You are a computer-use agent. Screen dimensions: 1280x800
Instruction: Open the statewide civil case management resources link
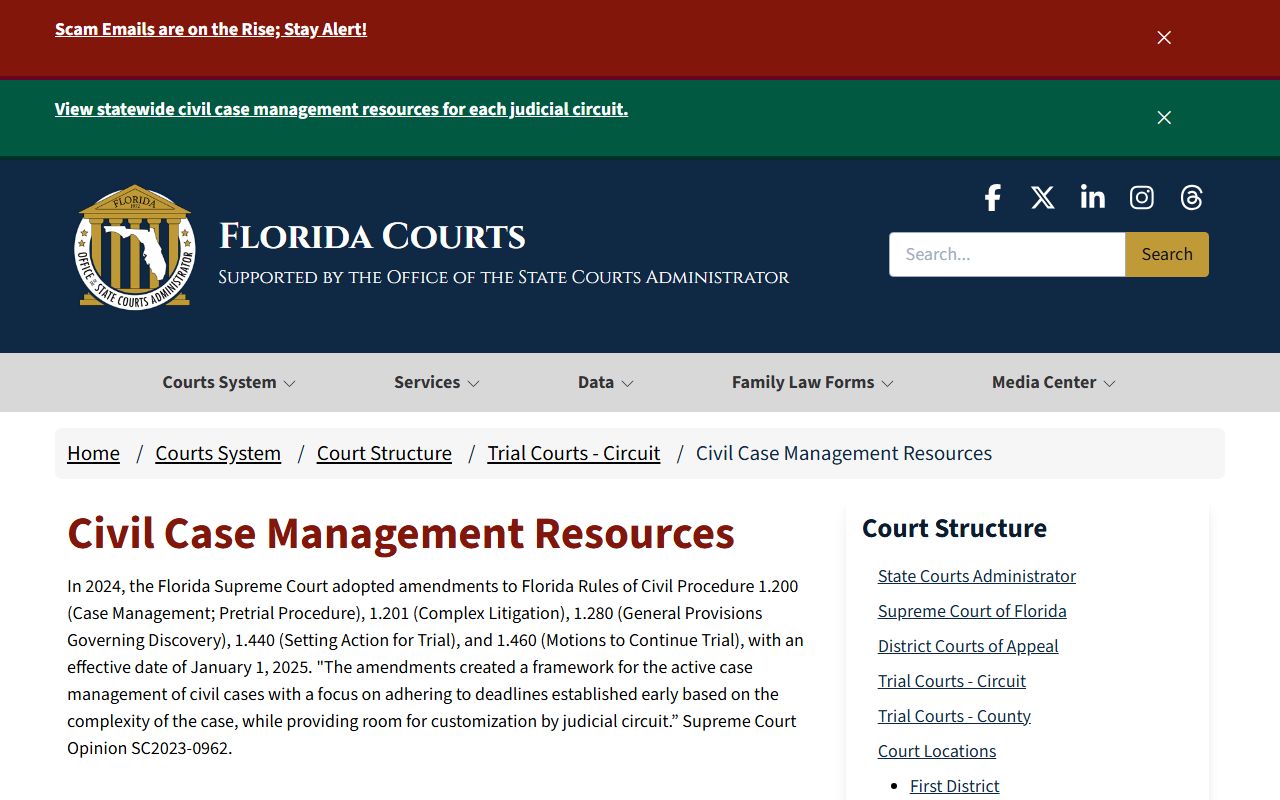[341, 109]
